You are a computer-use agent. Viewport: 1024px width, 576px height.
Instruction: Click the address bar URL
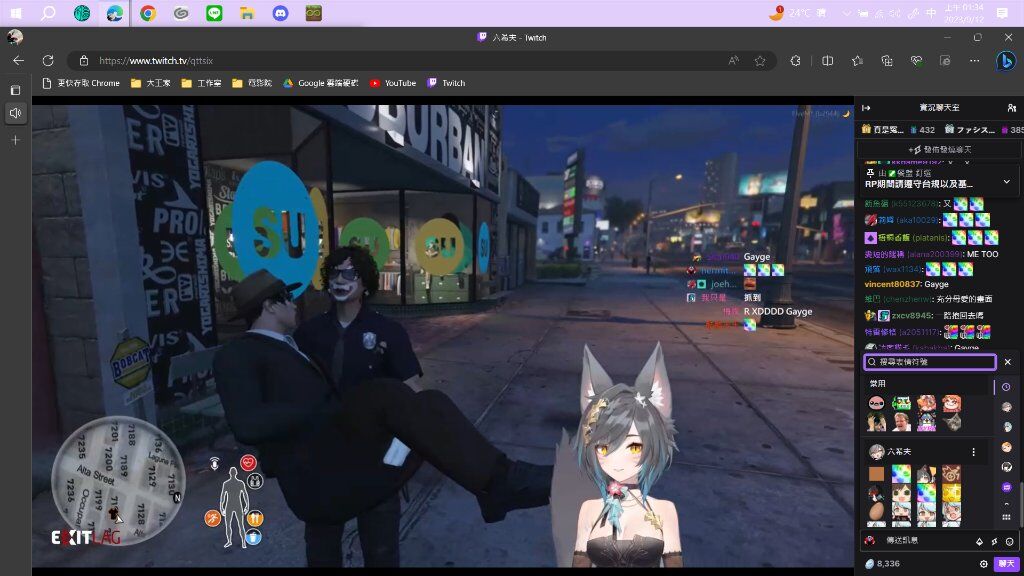[156, 61]
